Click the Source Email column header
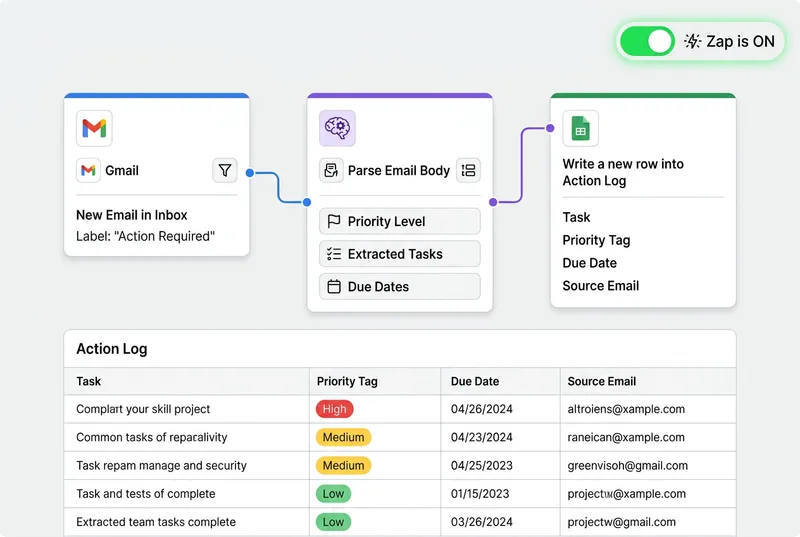 coord(602,381)
